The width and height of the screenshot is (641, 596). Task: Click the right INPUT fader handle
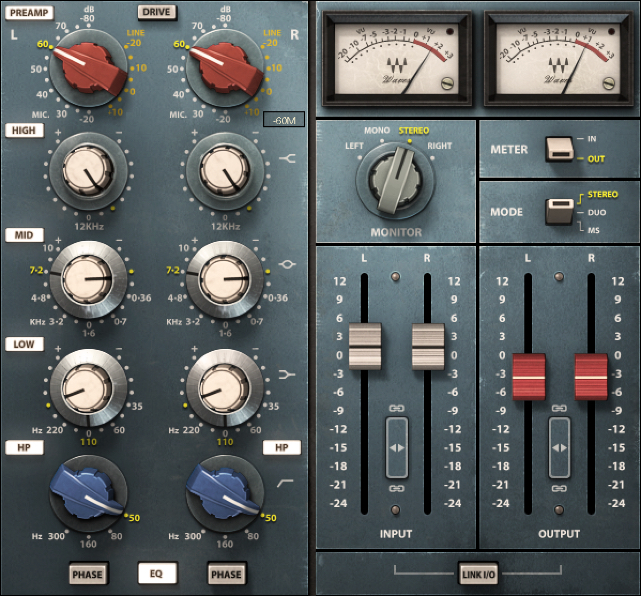pos(428,346)
